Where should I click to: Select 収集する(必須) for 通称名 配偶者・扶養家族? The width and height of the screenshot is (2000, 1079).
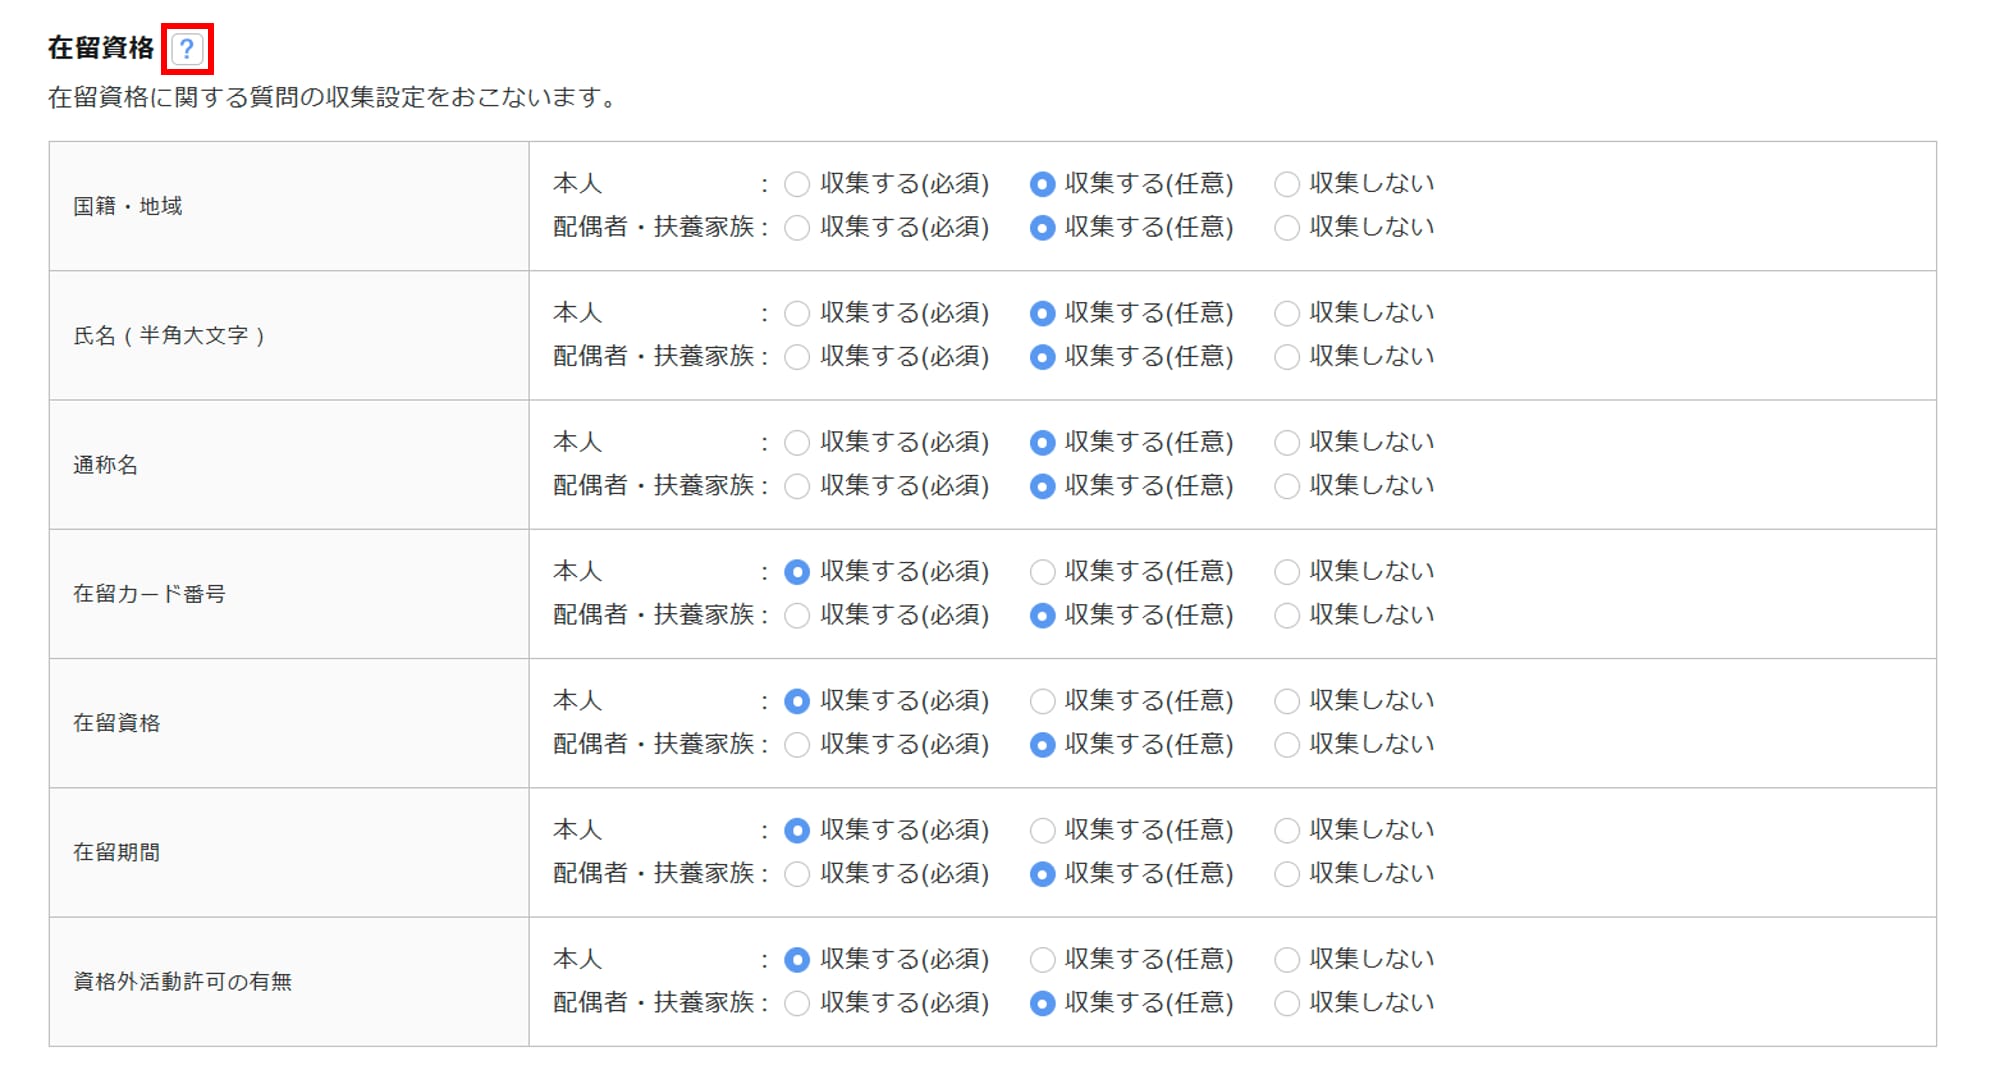797,487
